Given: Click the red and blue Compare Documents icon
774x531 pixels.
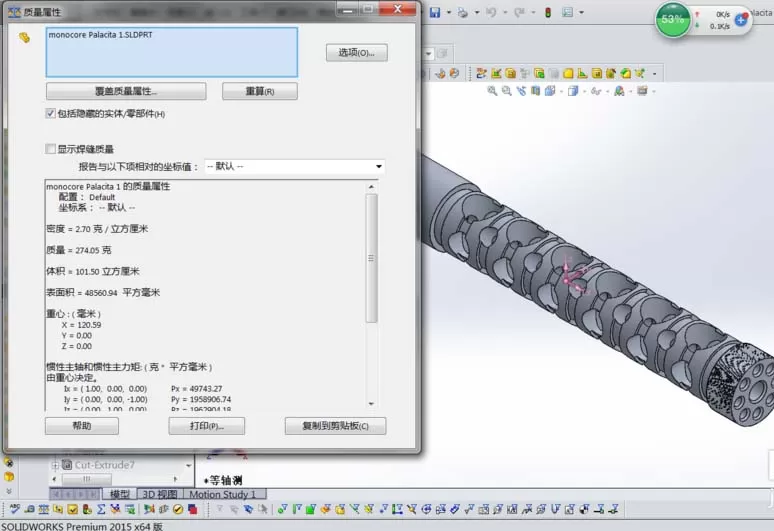Looking at the screenshot, I should 193,509.
